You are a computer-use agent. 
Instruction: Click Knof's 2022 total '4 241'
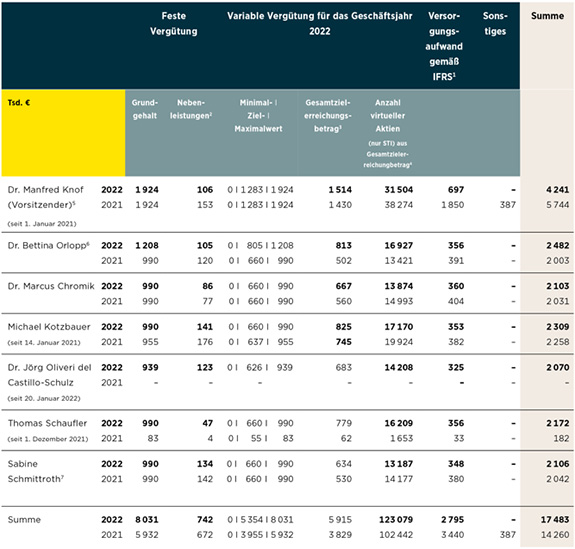[x=557, y=190]
